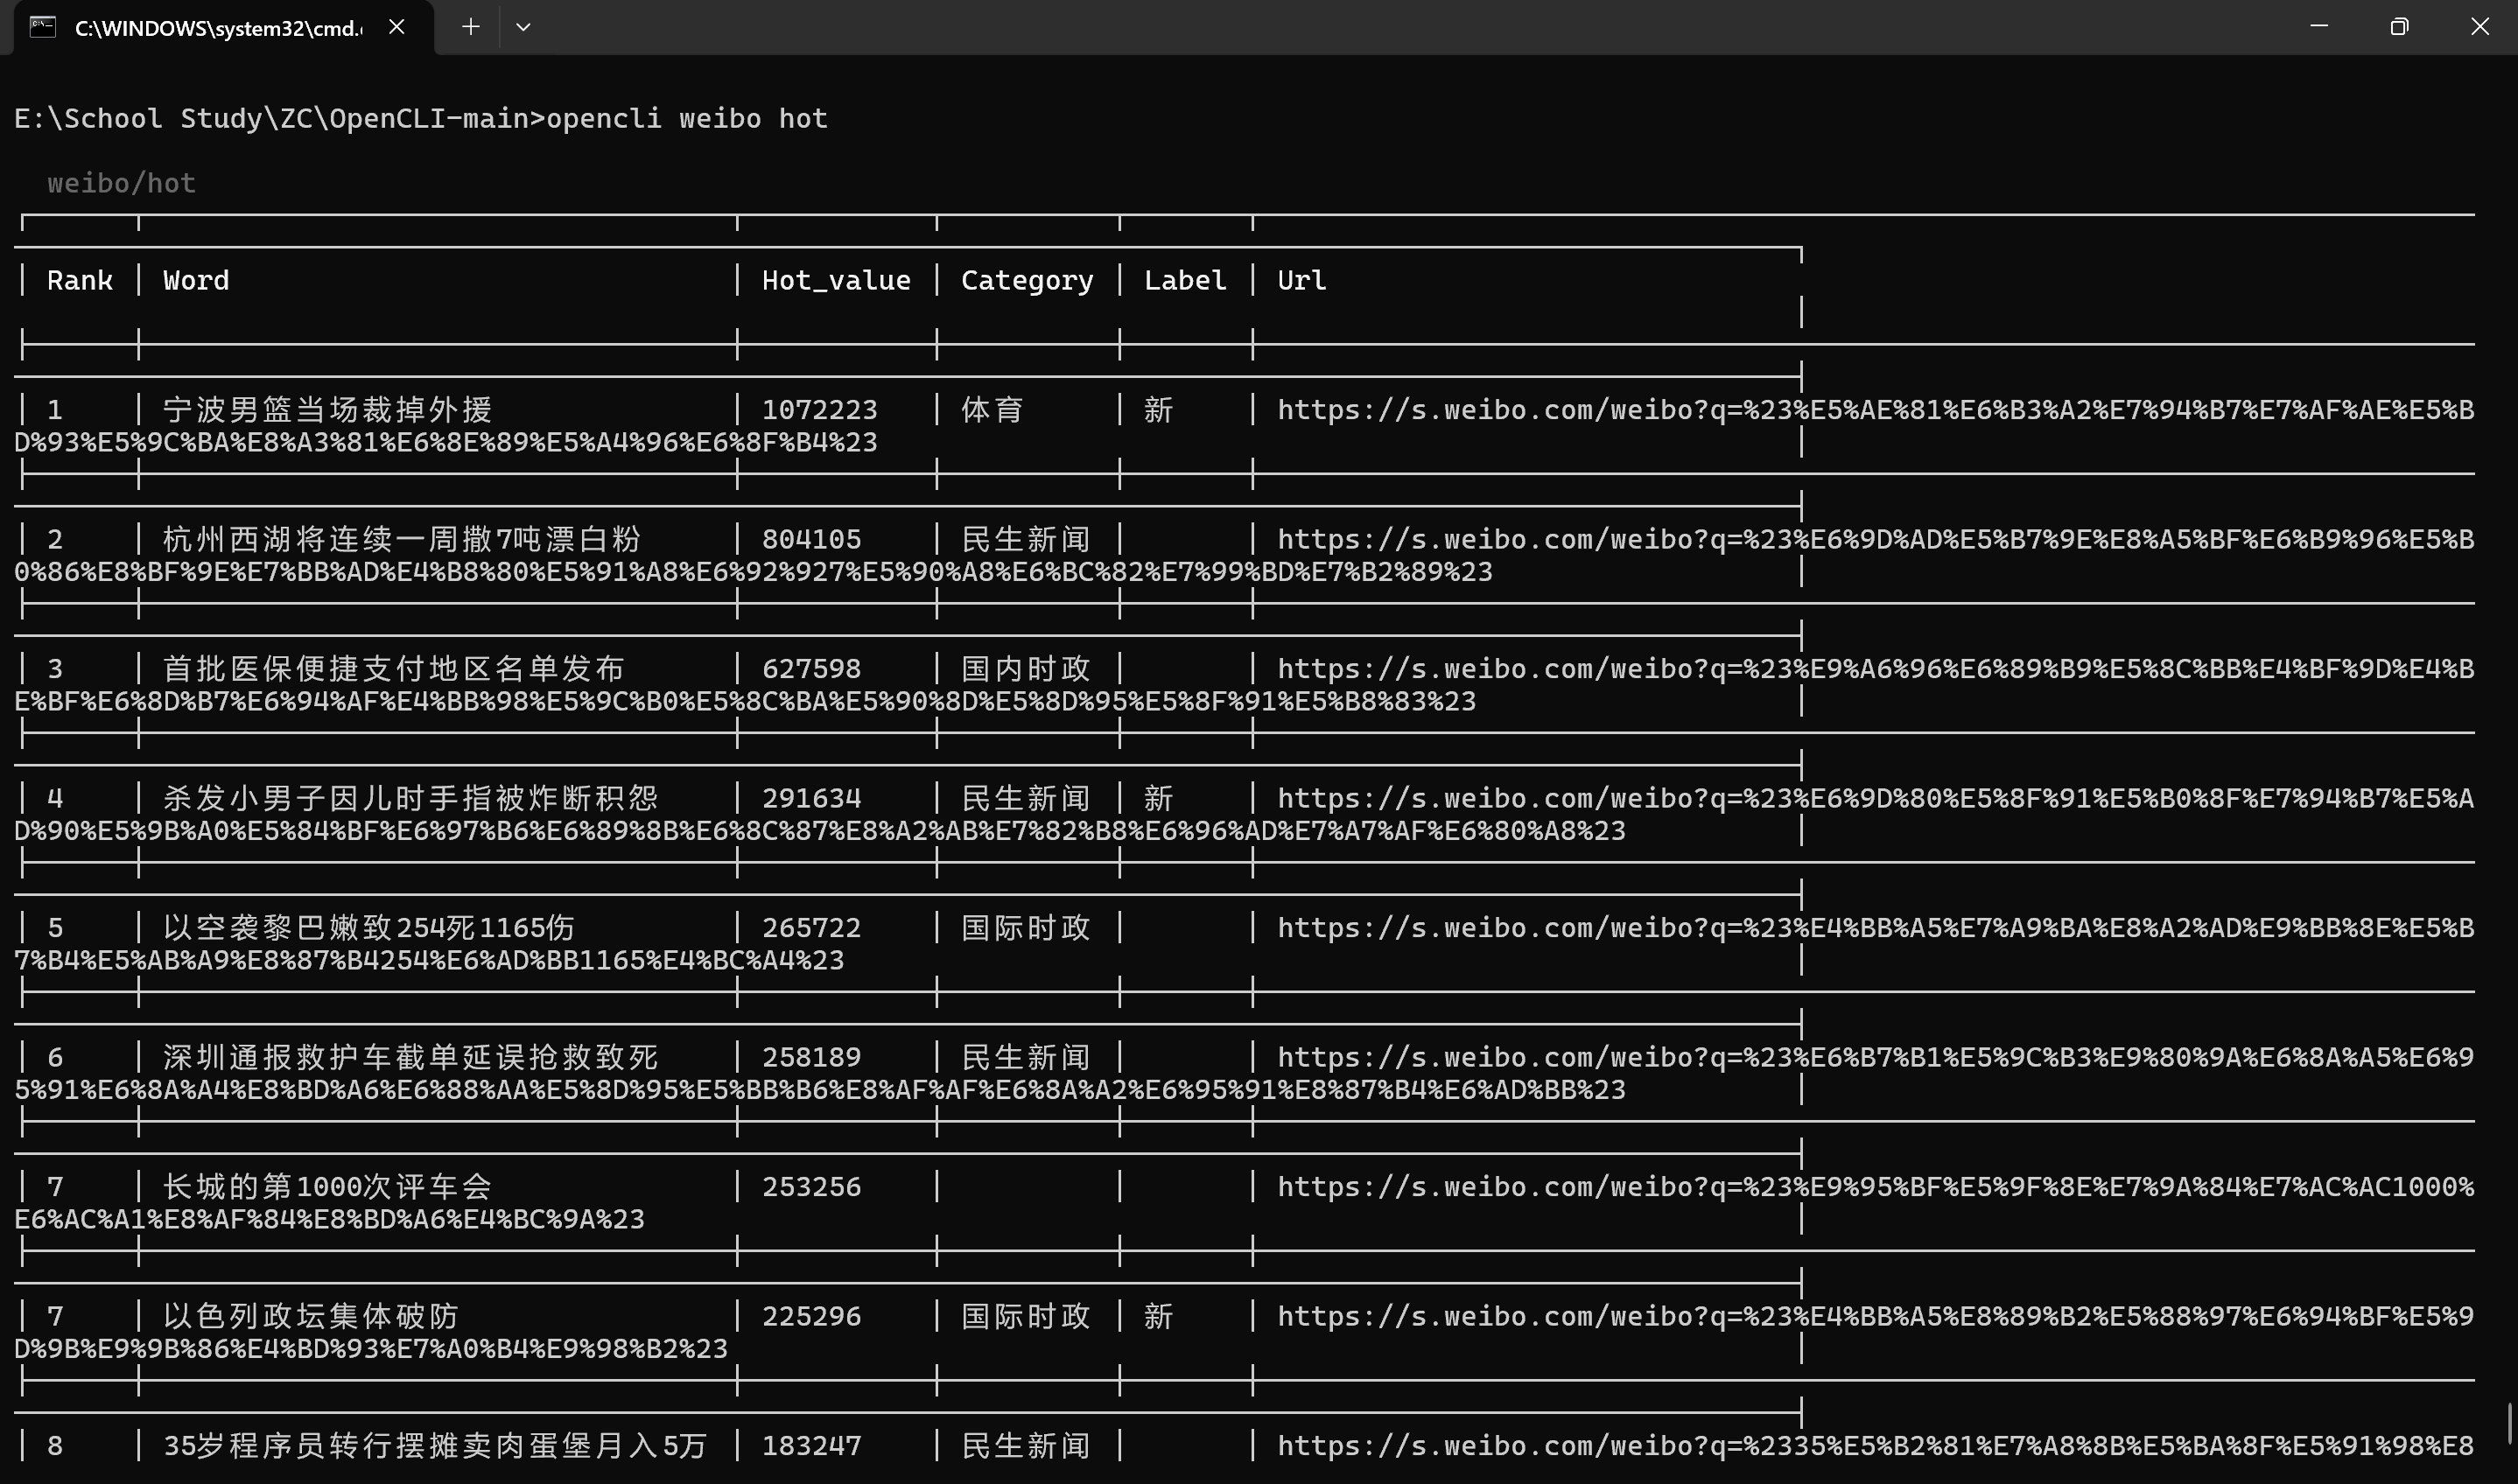Click the Word column header
Screen dimensions: 2518x1484
(x=196, y=281)
